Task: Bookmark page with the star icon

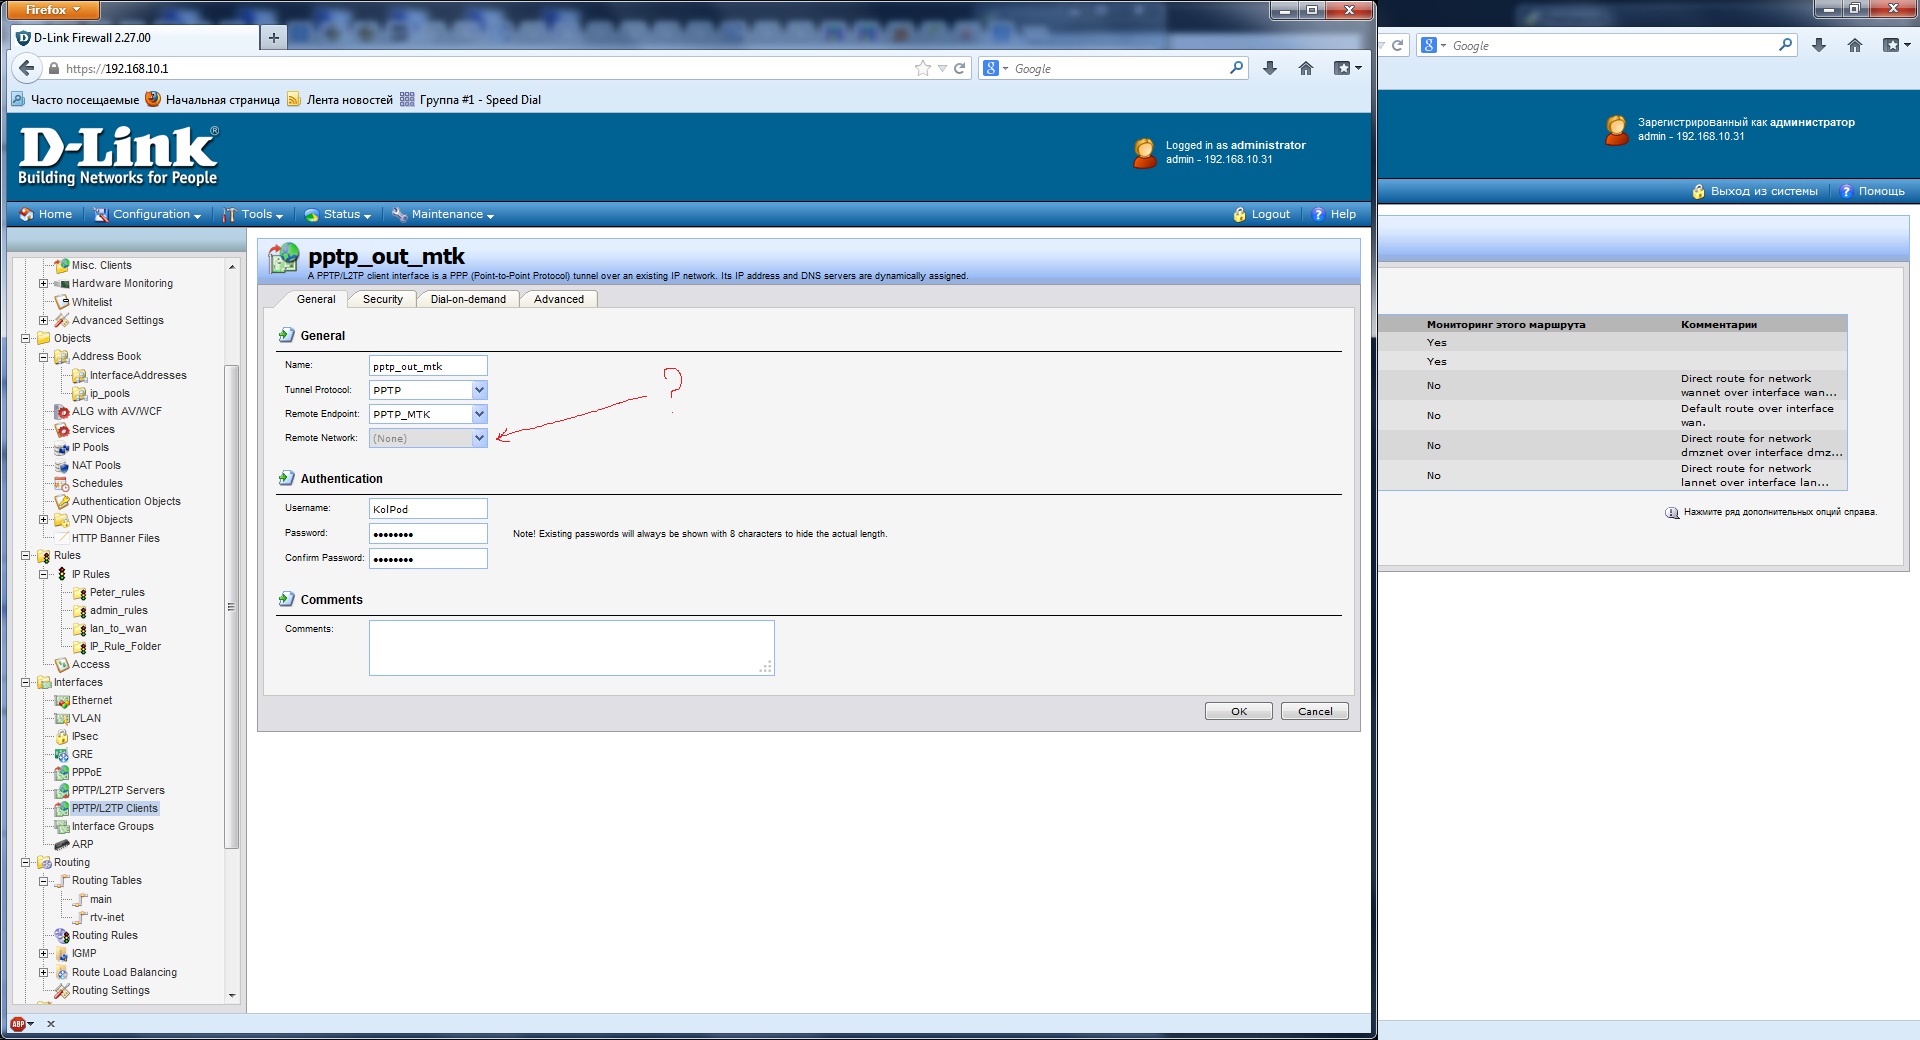Action: point(922,68)
